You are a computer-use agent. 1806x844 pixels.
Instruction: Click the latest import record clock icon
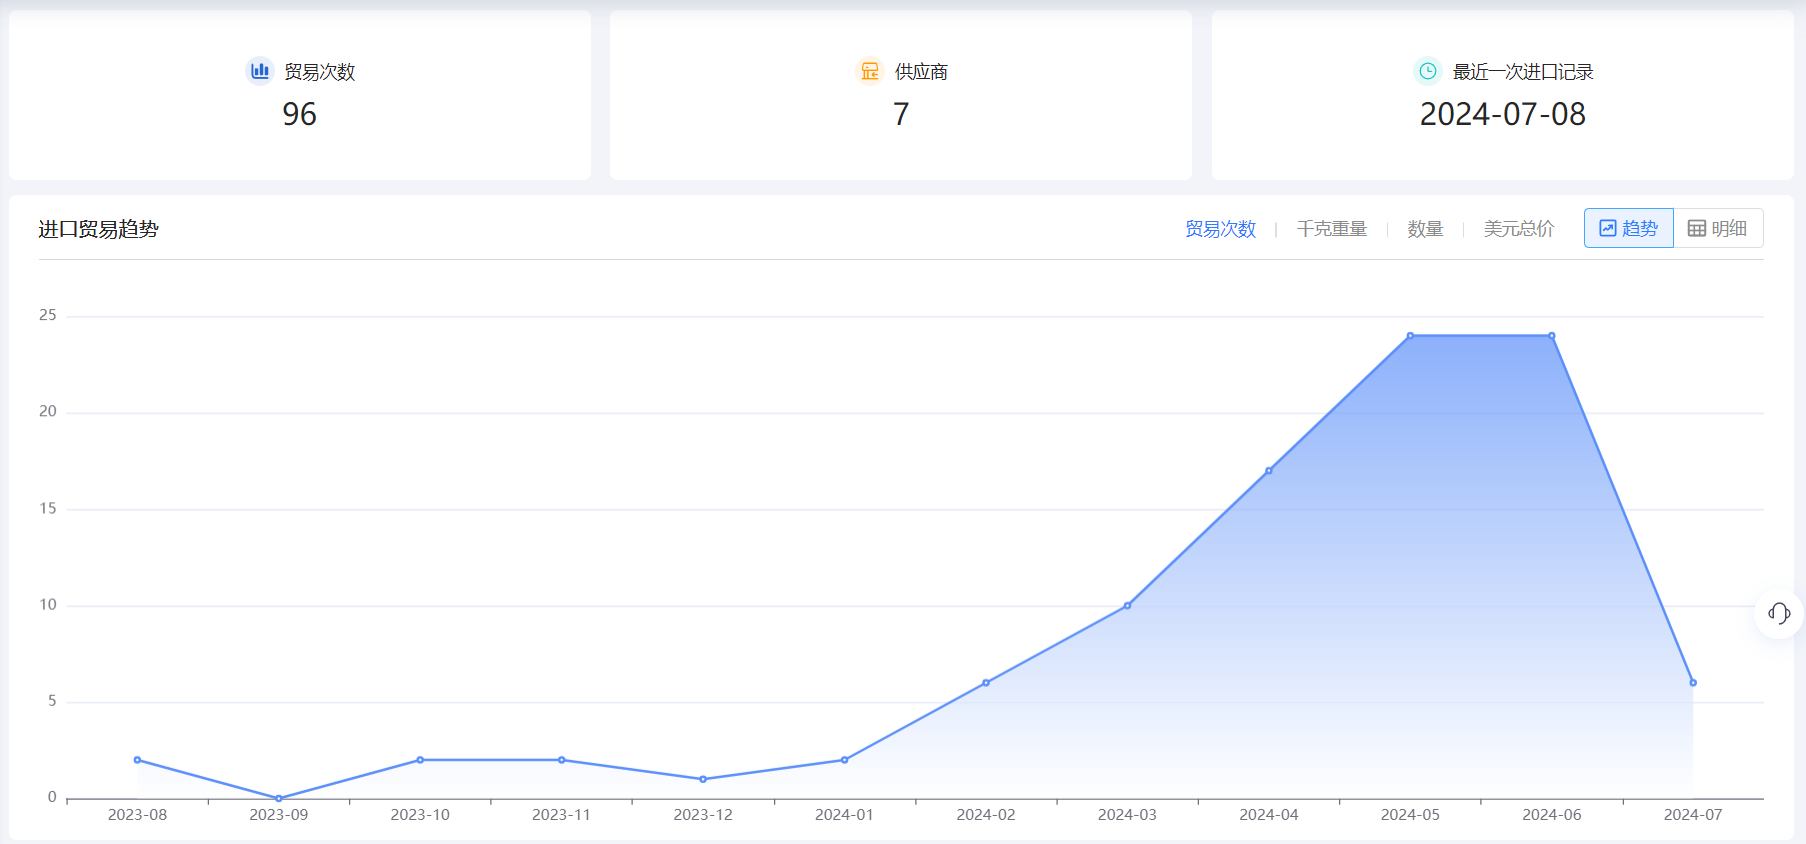(1428, 71)
